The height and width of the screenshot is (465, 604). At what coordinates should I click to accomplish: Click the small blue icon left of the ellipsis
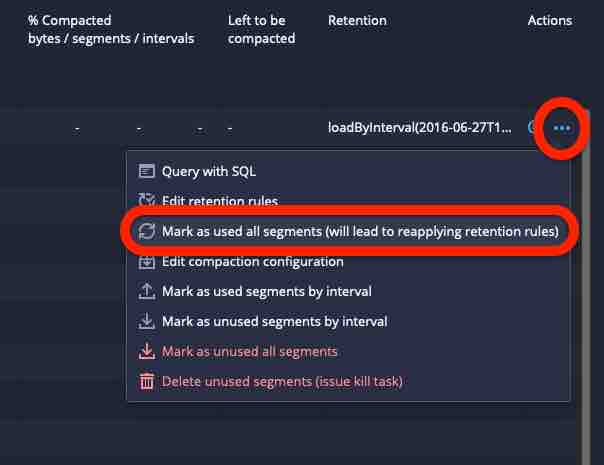[533, 128]
